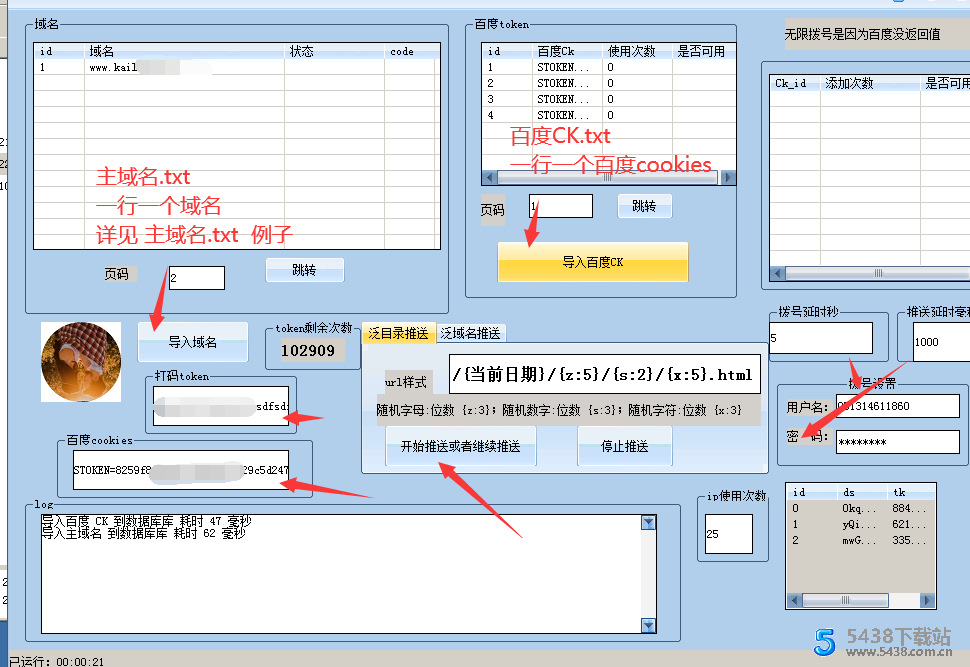Click left scroll arrow of the Ck_id table

[777, 274]
